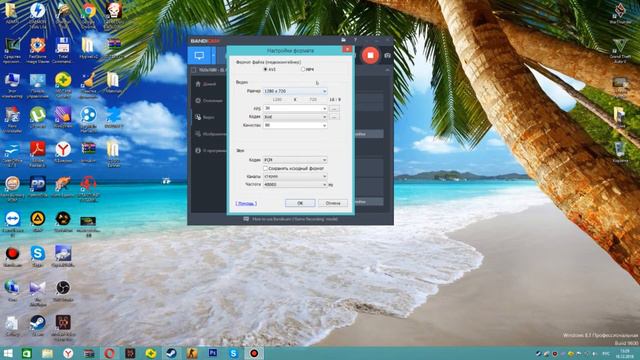The width and height of the screenshot is (640, 360).
Task: Select the screen recording mode icon in Bandicam
Action: tap(199, 56)
